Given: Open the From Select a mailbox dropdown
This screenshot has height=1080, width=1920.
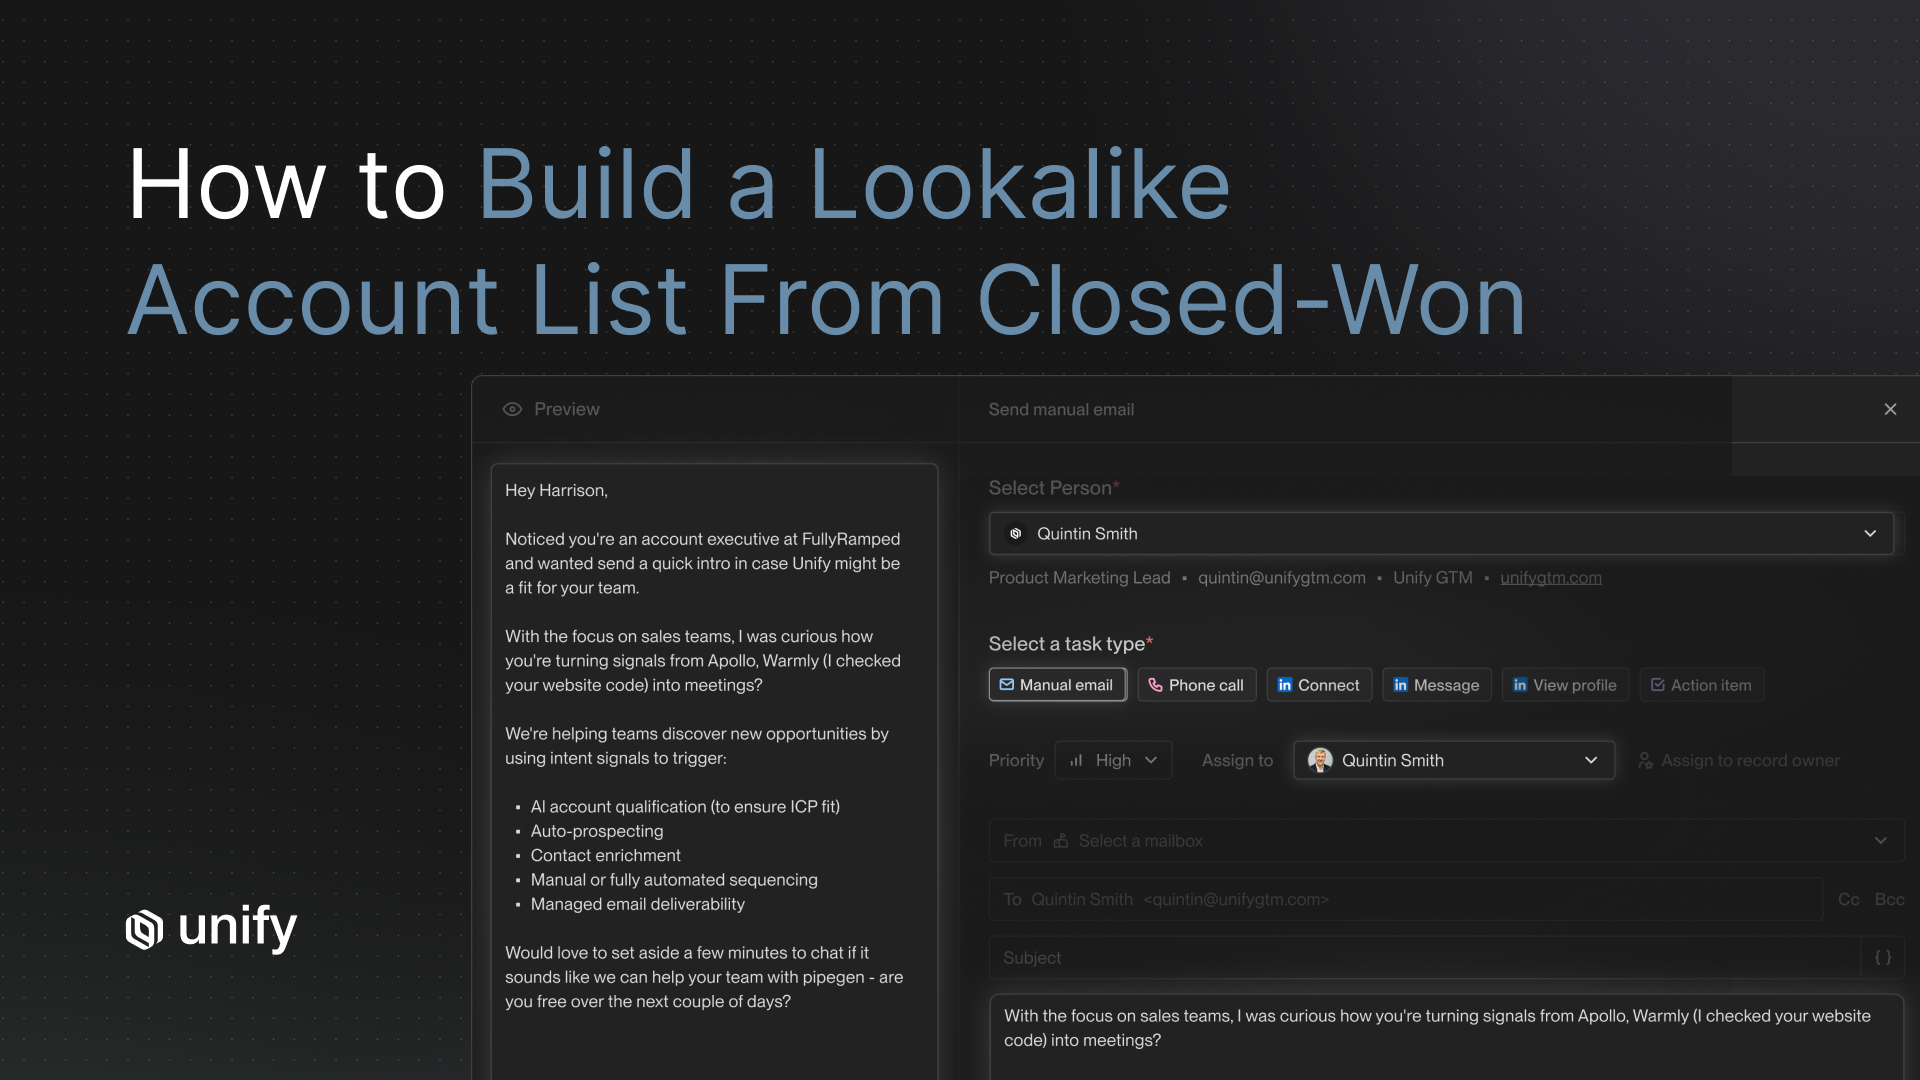Looking at the screenshot, I should (x=1446, y=841).
